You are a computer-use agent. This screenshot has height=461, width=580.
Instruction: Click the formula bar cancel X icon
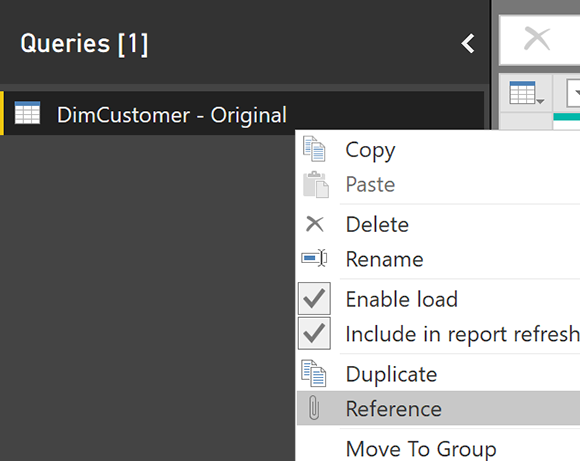coord(537,38)
